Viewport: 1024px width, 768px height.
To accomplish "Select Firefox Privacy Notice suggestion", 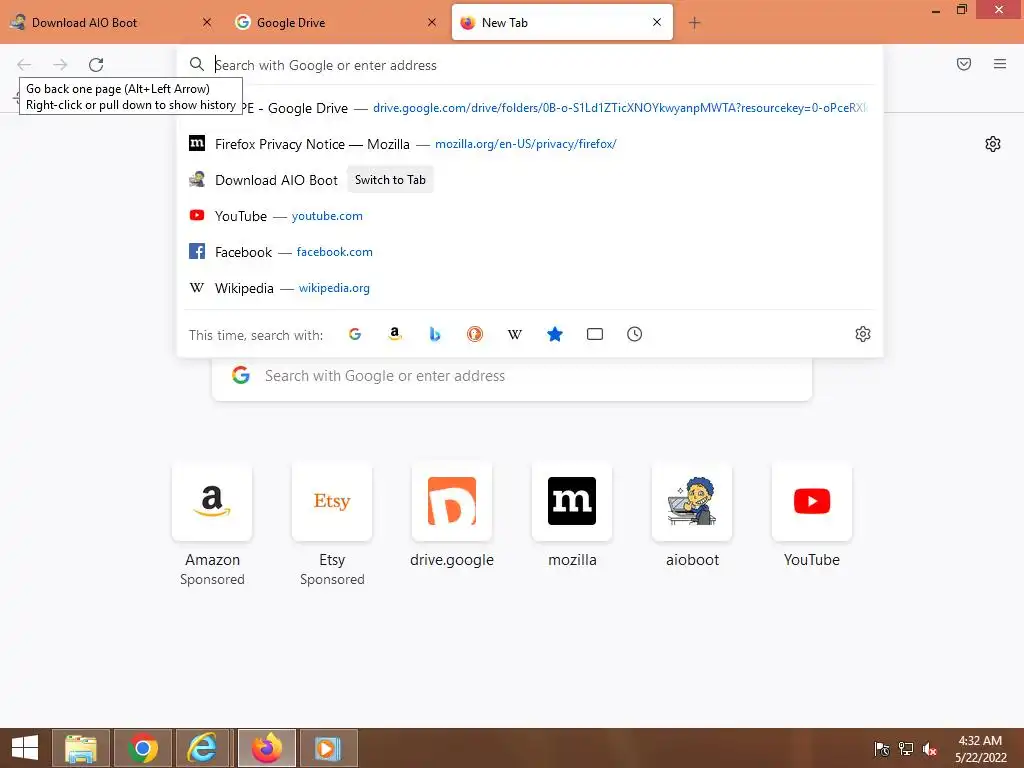I will tap(530, 144).
